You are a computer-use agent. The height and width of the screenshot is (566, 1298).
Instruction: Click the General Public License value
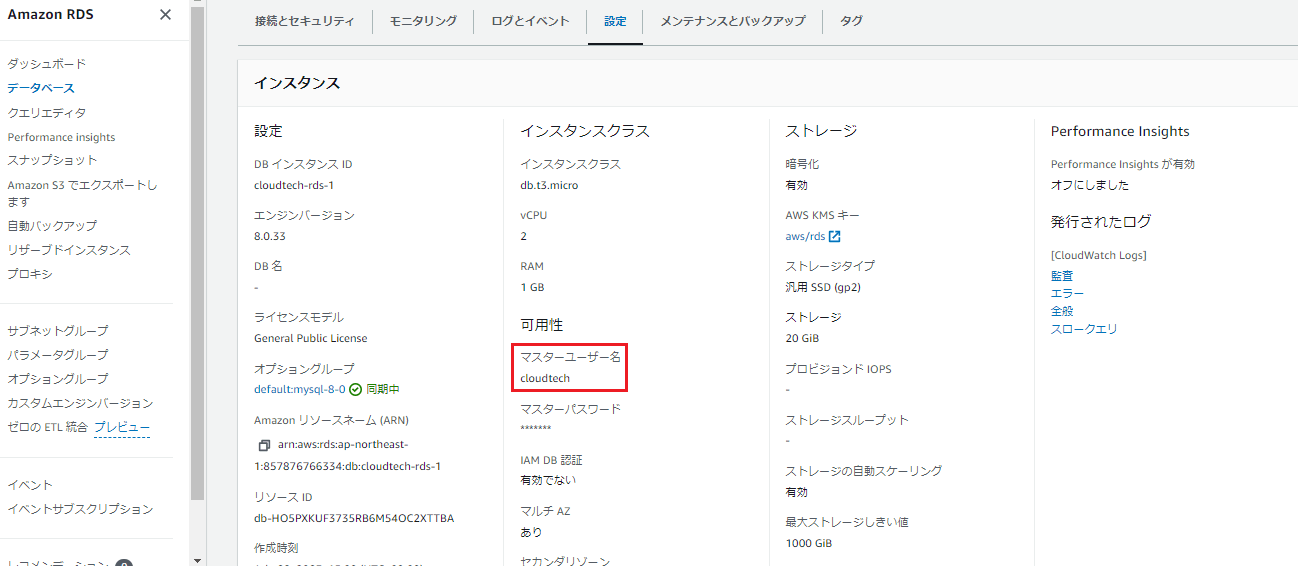coord(311,338)
